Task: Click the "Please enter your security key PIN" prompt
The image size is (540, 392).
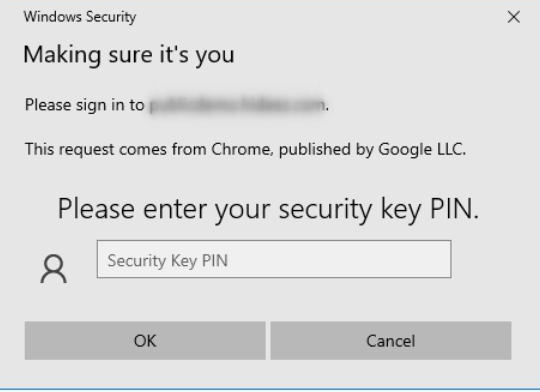Action: click(268, 209)
